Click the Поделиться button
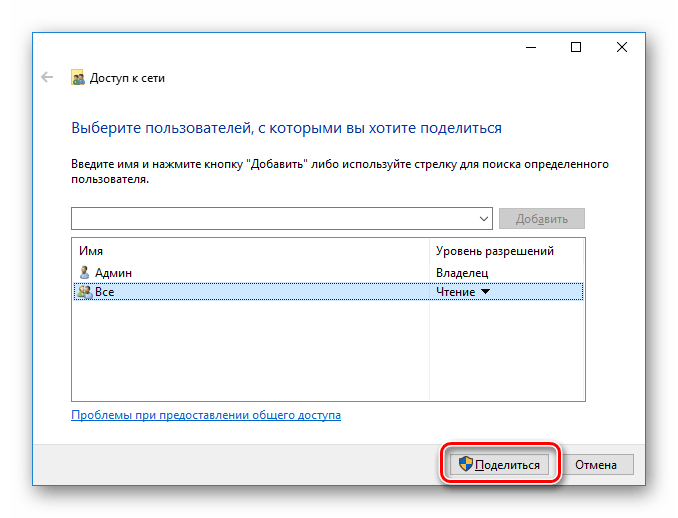678x518 pixels. tap(499, 464)
